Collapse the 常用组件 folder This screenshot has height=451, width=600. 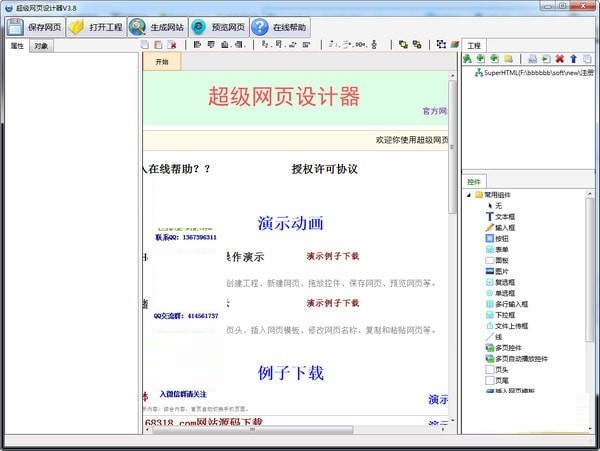(x=469, y=195)
